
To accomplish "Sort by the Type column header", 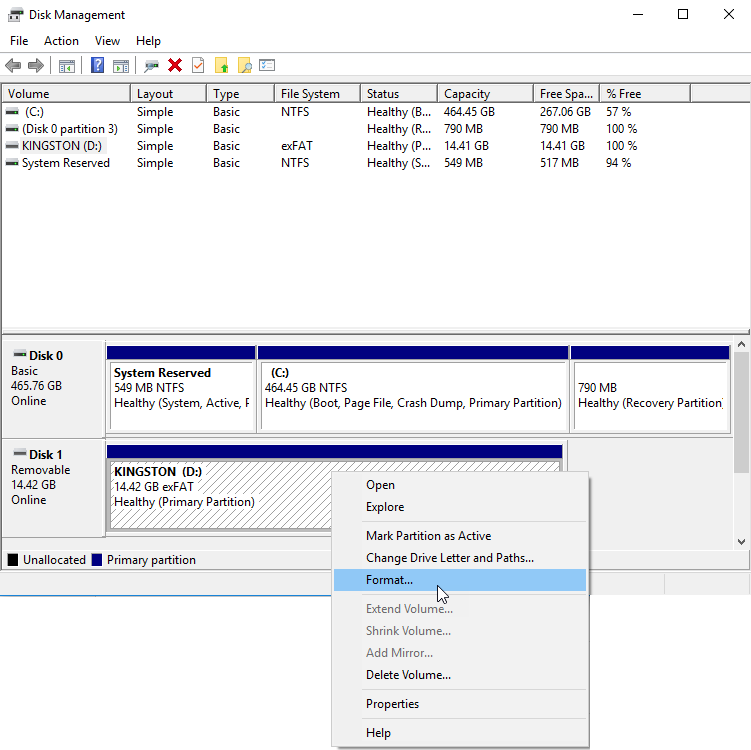I will pos(241,93).
